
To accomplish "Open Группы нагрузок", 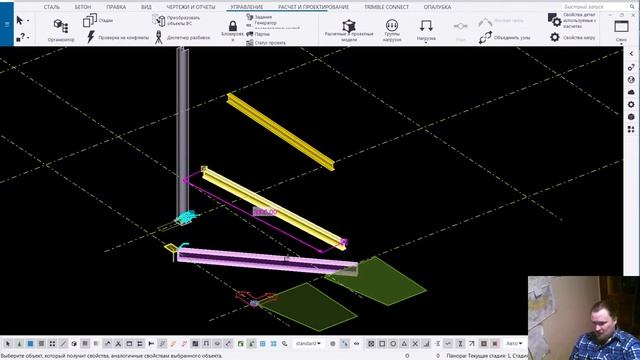I will (392, 30).
